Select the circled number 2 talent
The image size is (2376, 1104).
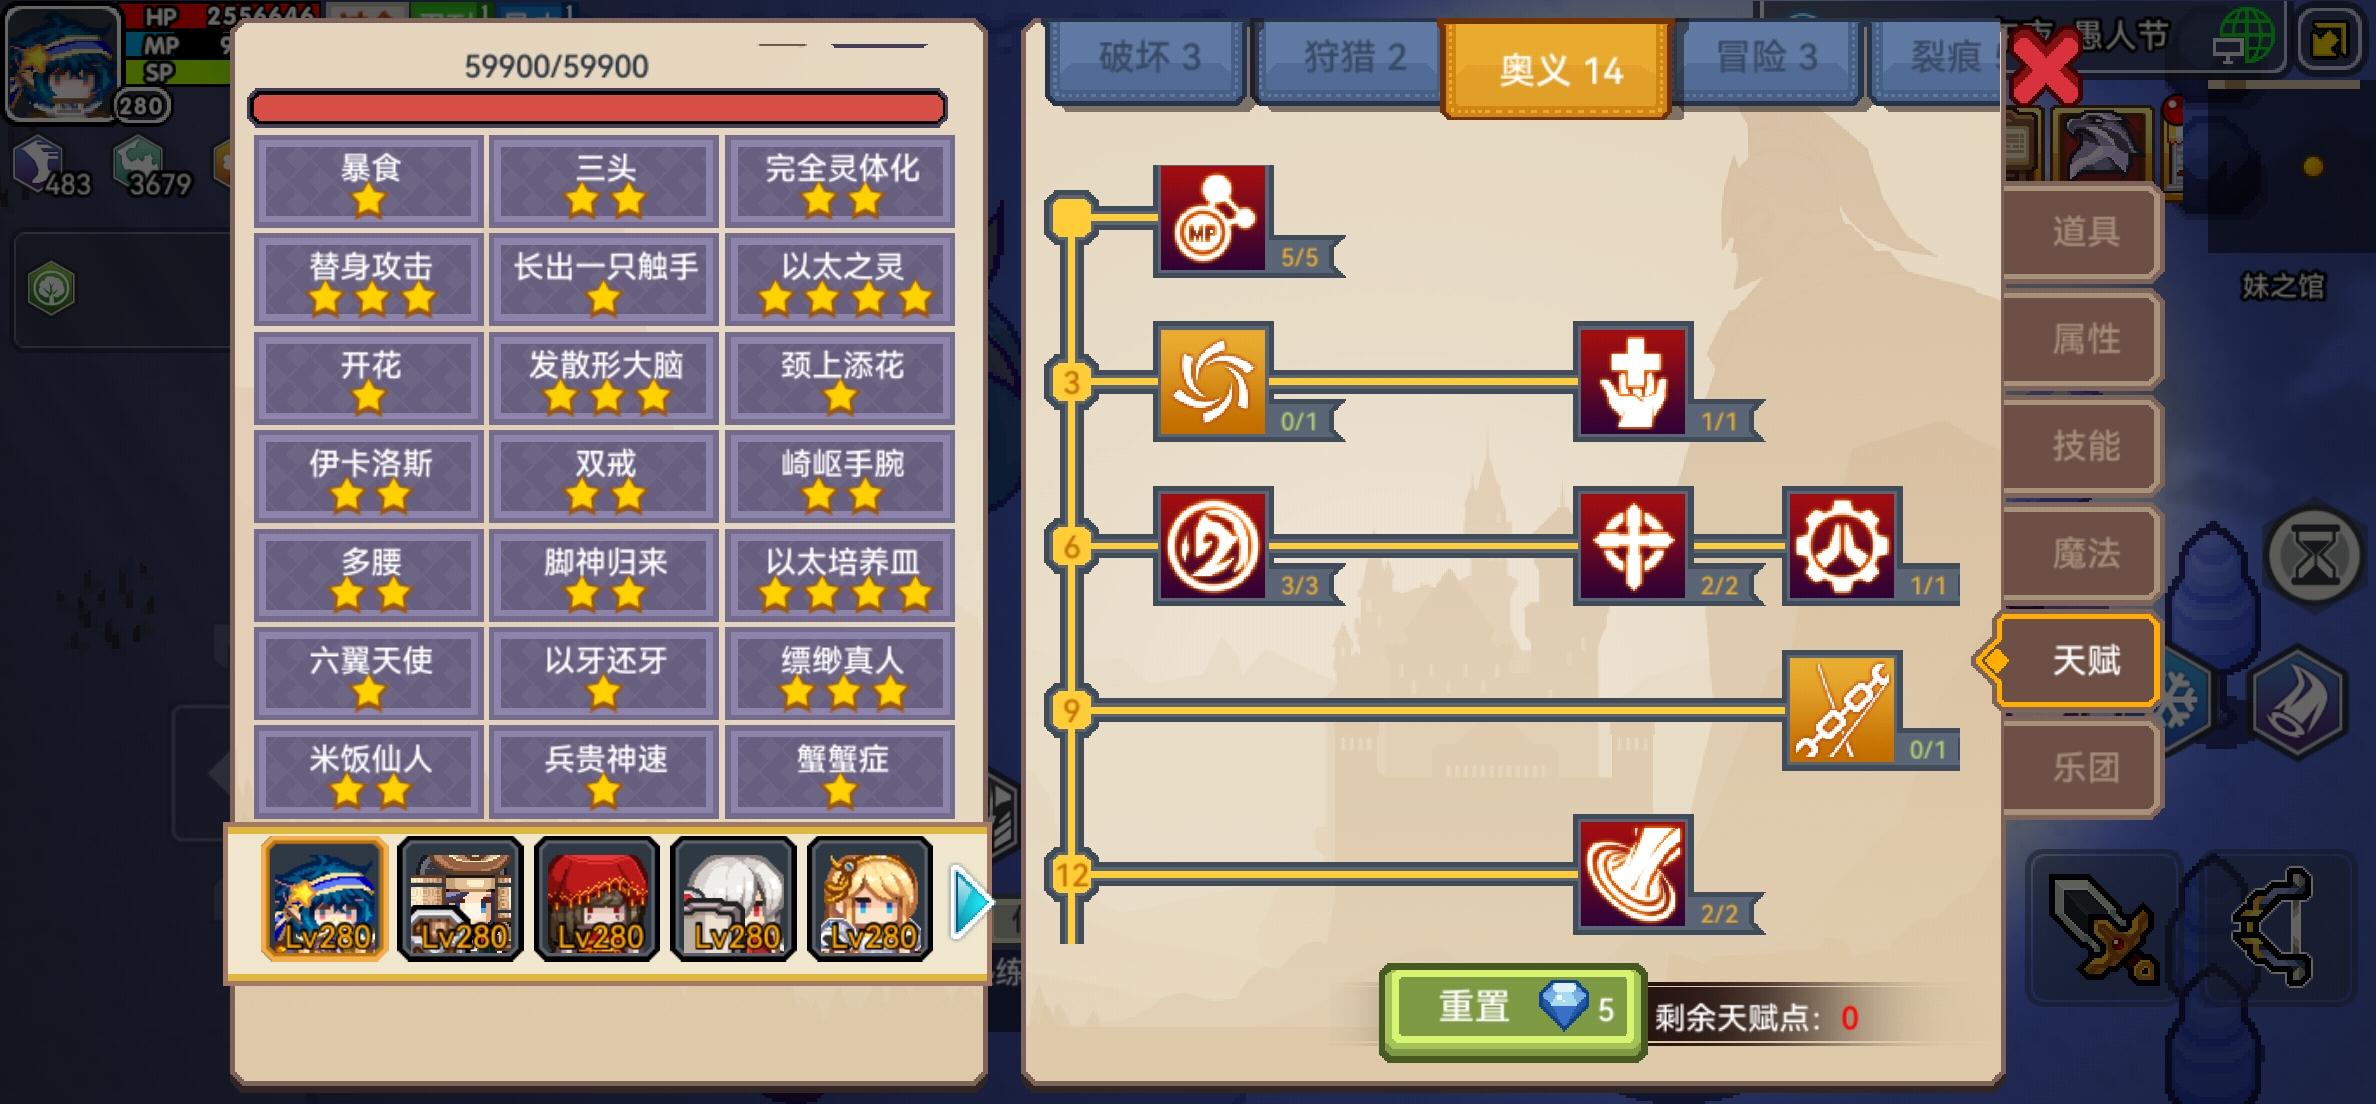click(x=1212, y=545)
